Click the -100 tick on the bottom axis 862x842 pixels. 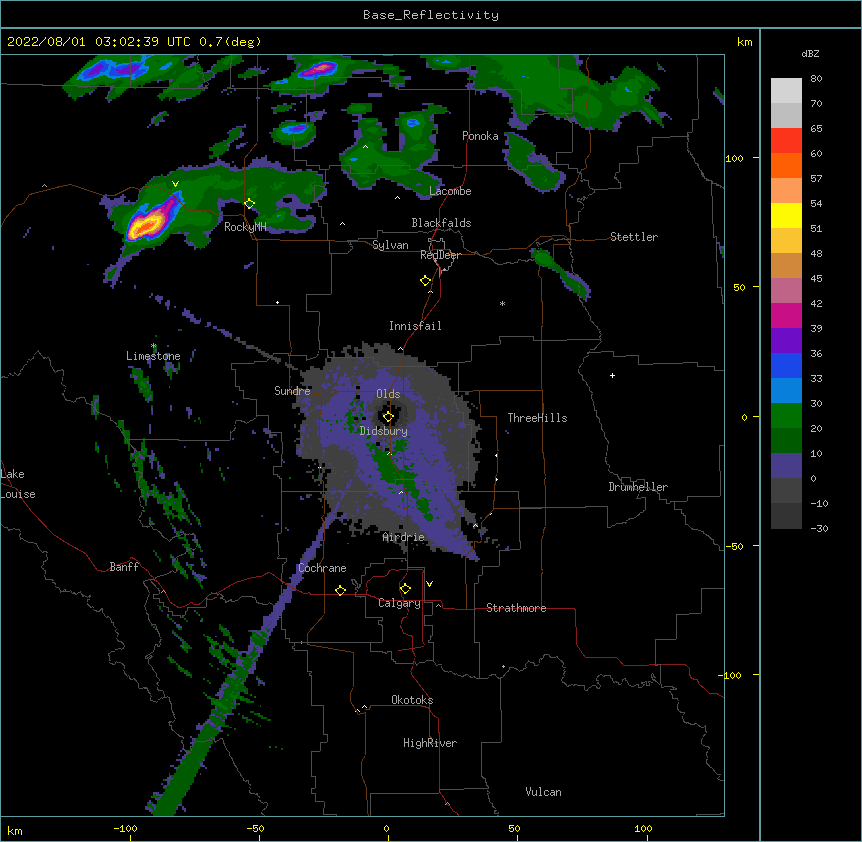(125, 828)
